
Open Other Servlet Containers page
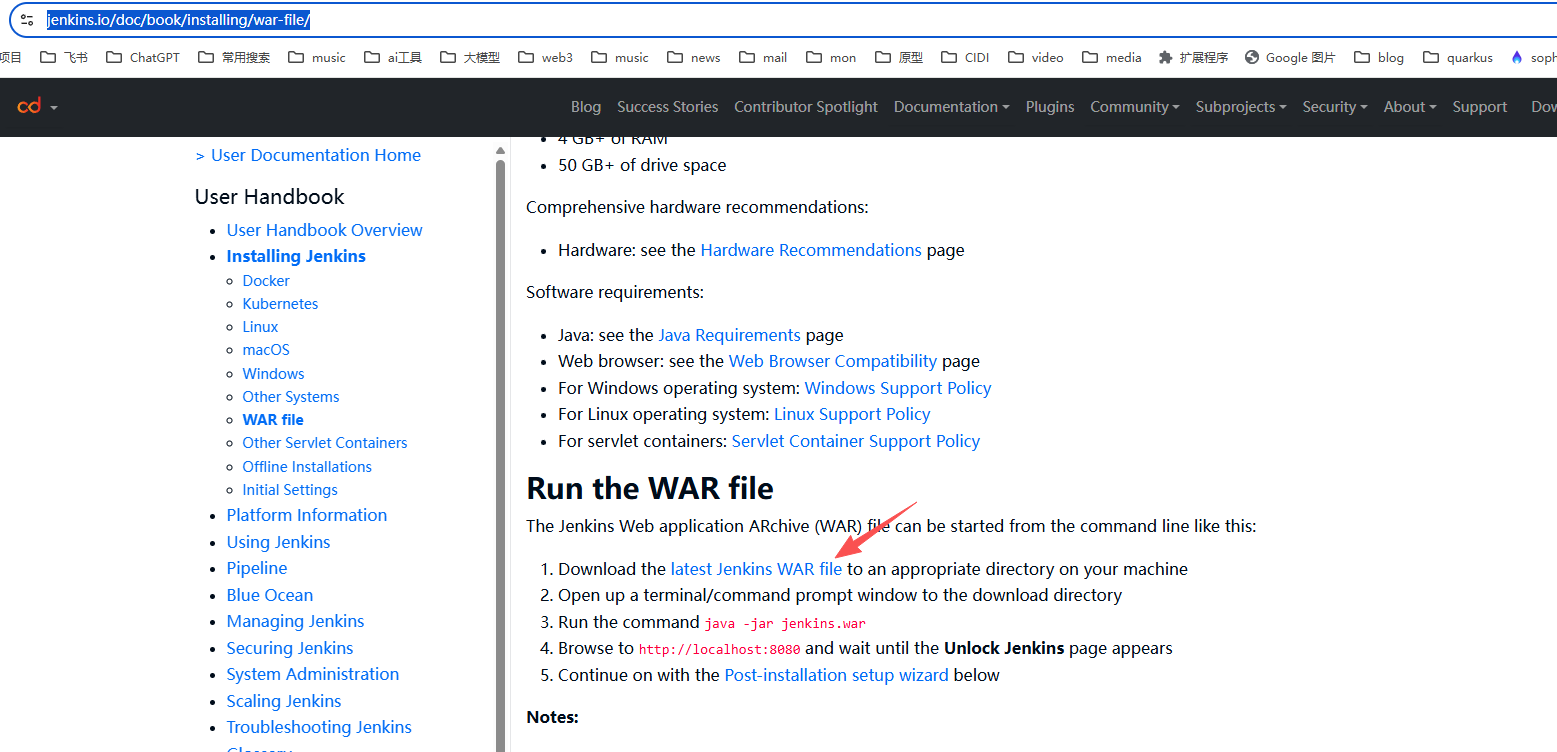tap(325, 443)
